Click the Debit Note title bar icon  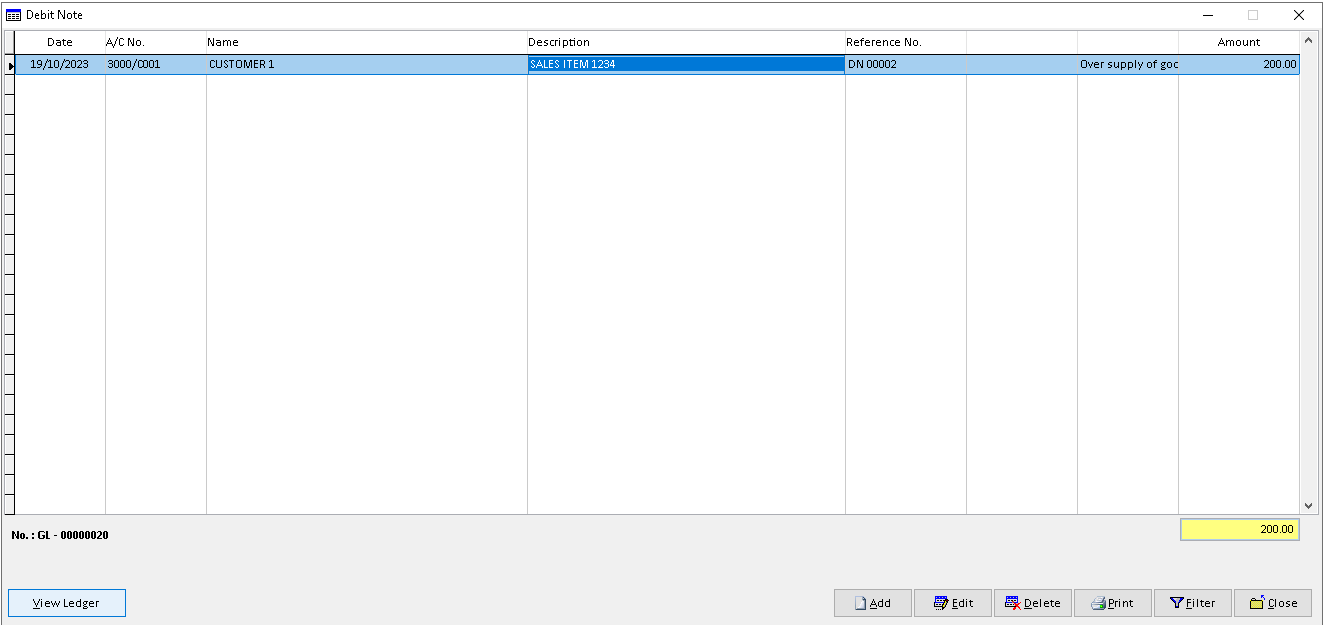click(15, 14)
